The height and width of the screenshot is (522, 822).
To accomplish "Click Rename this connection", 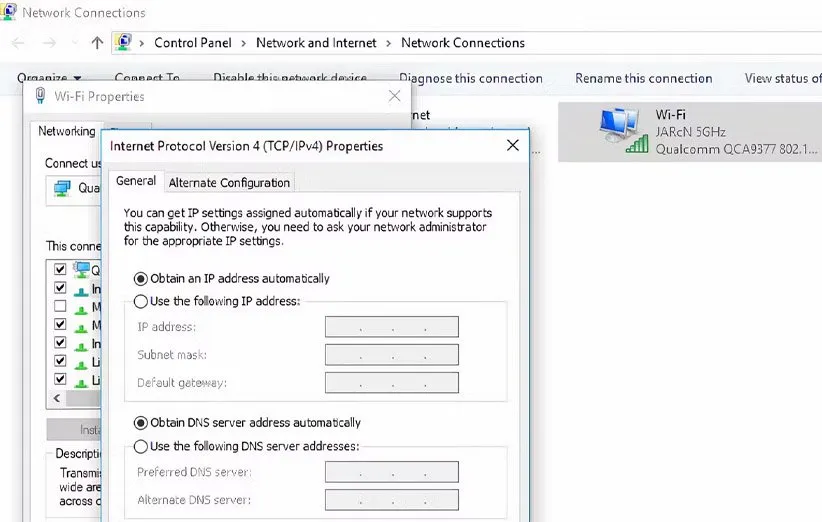I will [x=643, y=78].
